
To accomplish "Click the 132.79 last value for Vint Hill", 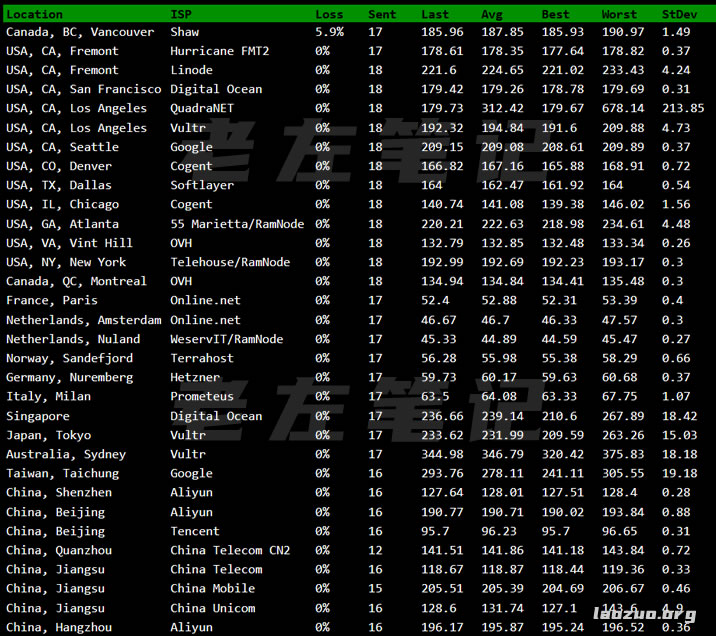I will [x=442, y=243].
